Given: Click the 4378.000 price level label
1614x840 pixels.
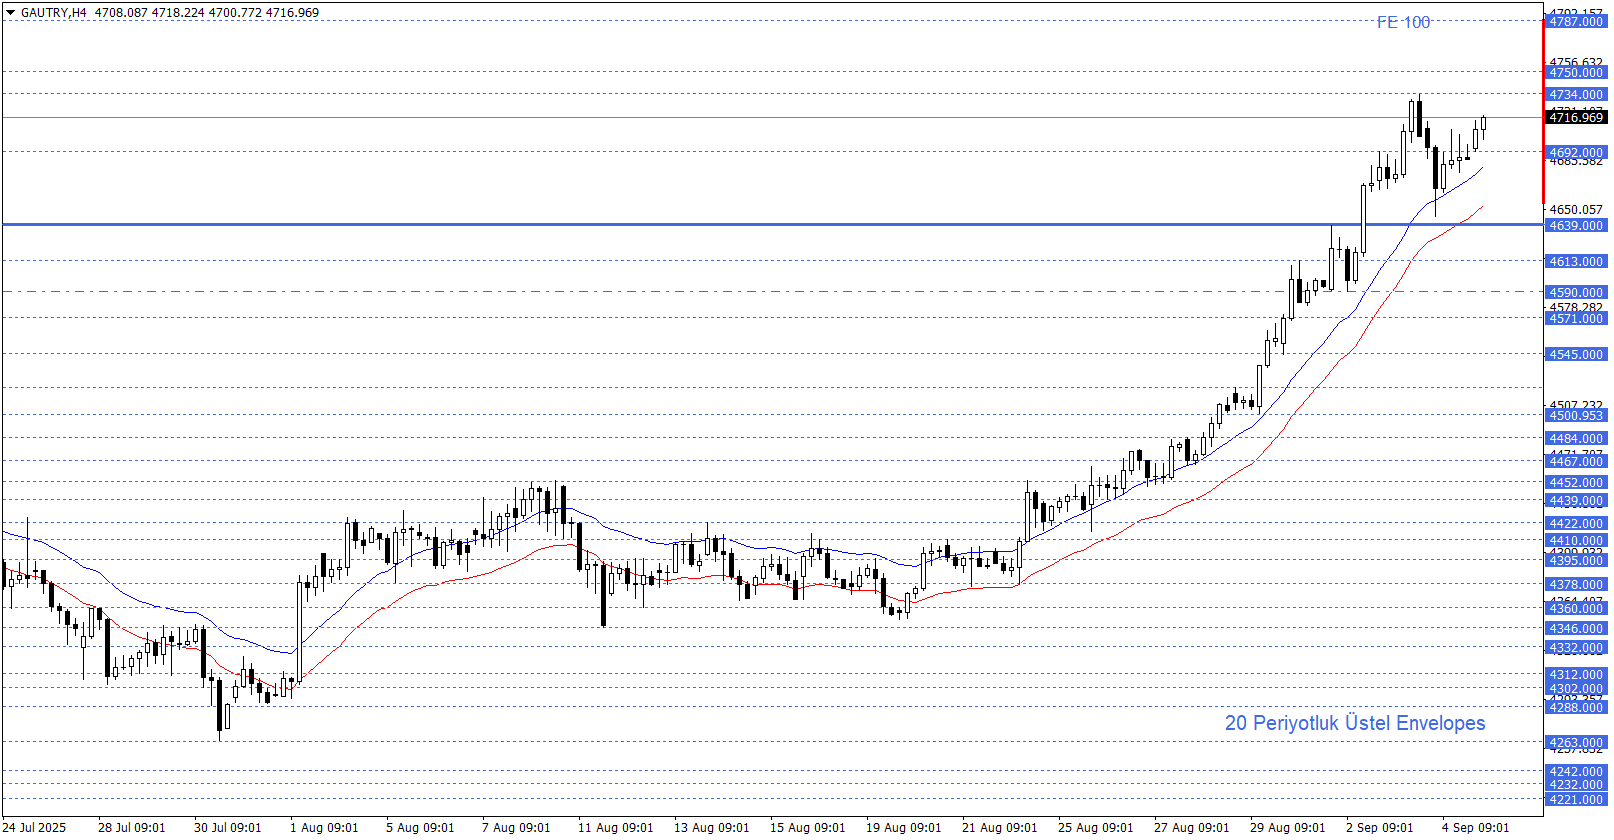Looking at the screenshot, I should click(x=1576, y=585).
